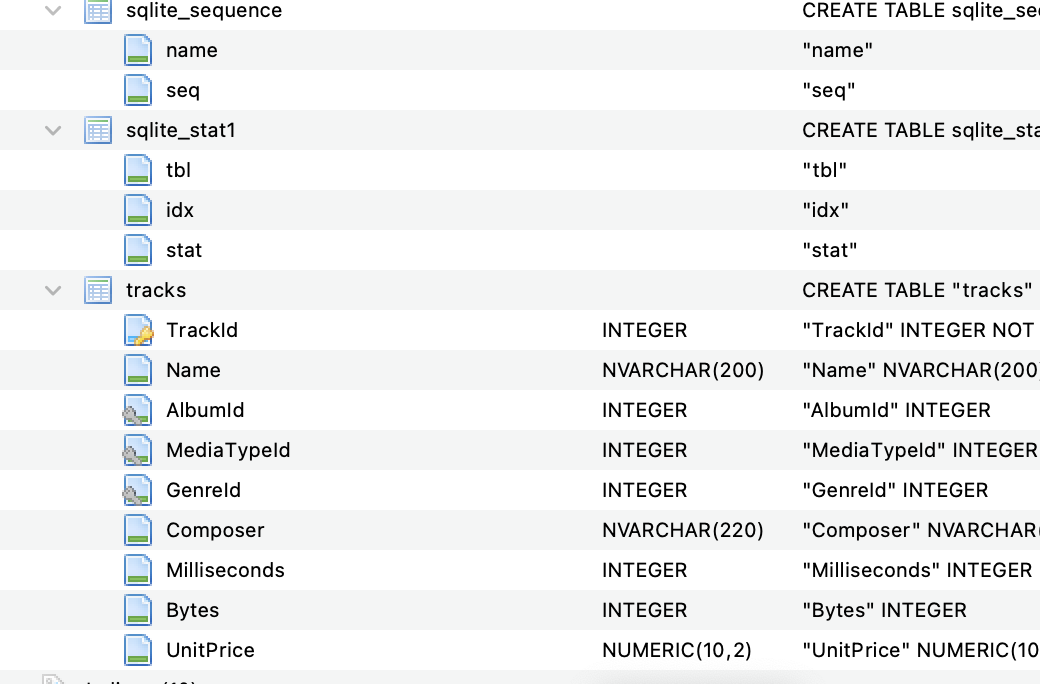This screenshot has height=684, width=1040.
Task: Click the table icon for sqlite_stat1
Action: (97, 130)
